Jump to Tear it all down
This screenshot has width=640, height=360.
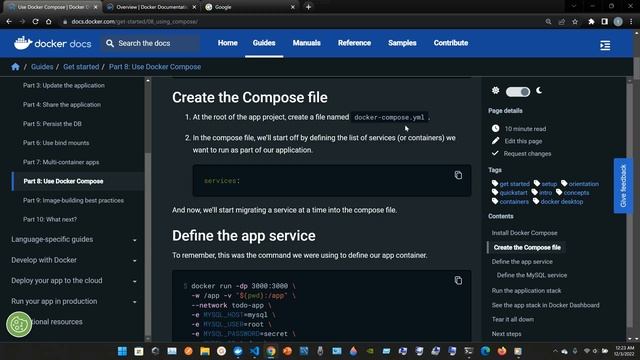click(513, 320)
